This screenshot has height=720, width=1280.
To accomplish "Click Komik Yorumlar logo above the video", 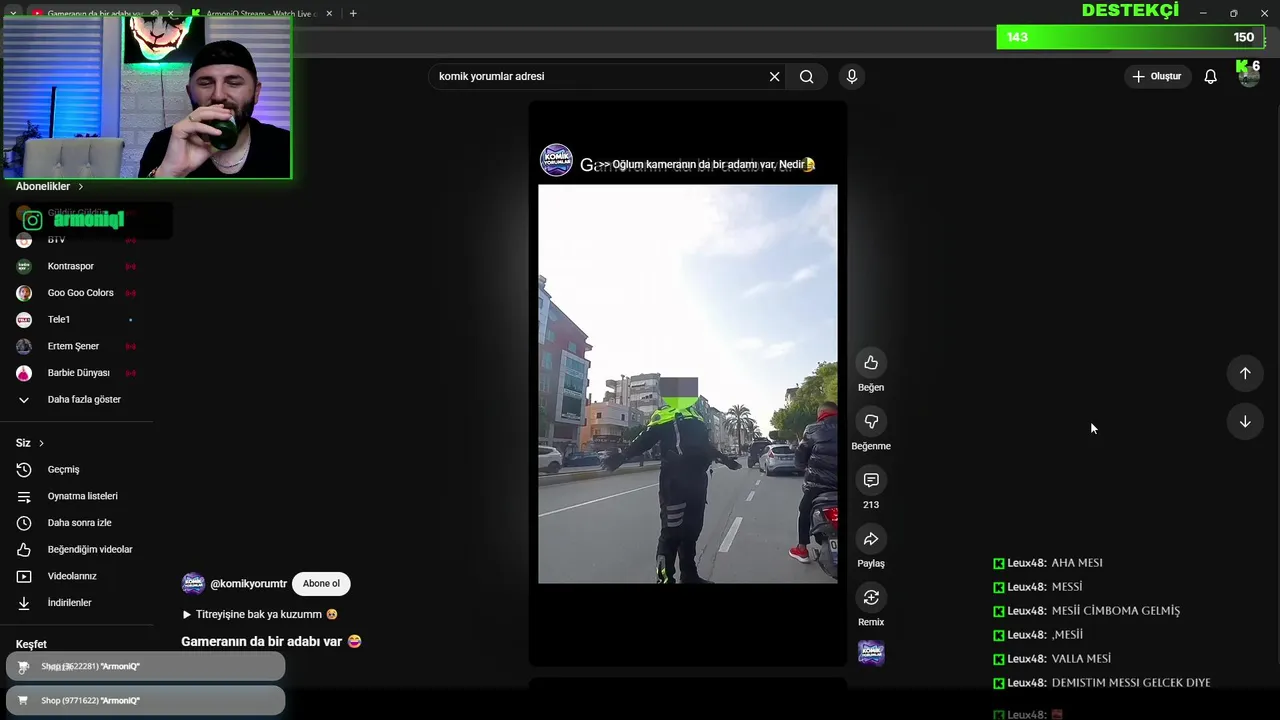I will click(556, 160).
